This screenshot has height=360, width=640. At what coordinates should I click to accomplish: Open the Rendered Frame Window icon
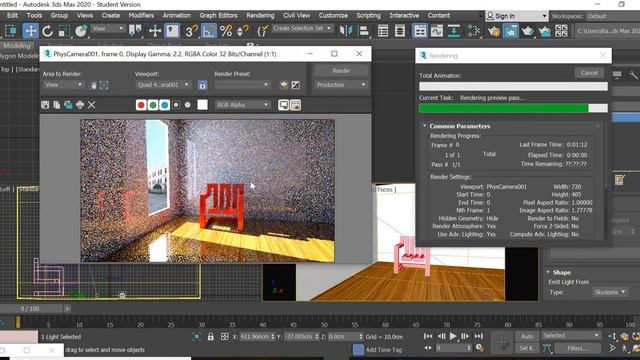511,31
